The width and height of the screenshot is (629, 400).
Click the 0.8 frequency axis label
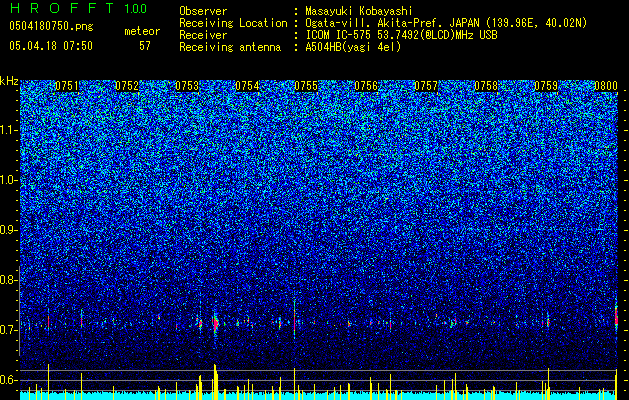[x=8, y=280]
